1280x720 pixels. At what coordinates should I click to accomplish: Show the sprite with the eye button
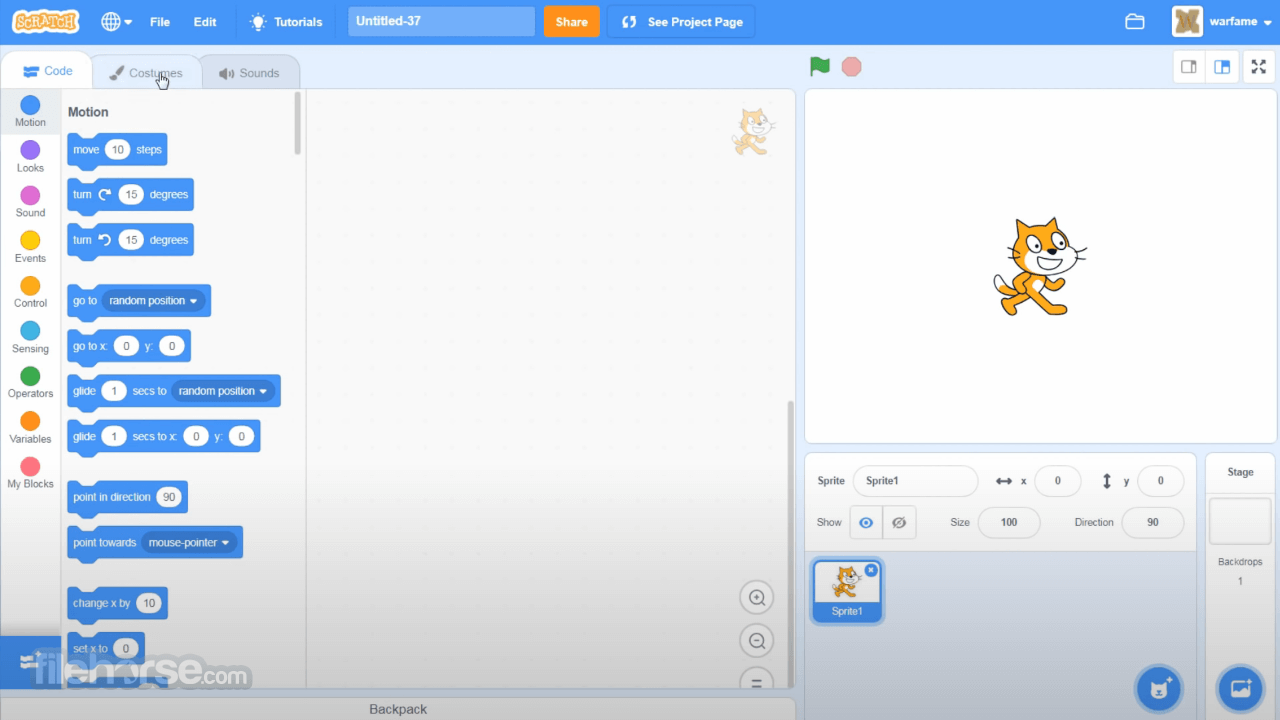[x=866, y=522]
